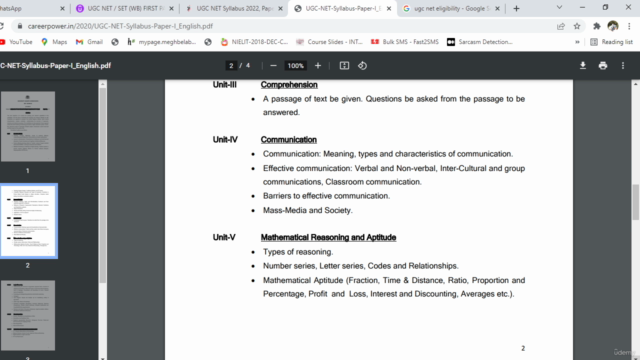
Task: Open the Extensions puzzle icon
Action: [597, 26]
